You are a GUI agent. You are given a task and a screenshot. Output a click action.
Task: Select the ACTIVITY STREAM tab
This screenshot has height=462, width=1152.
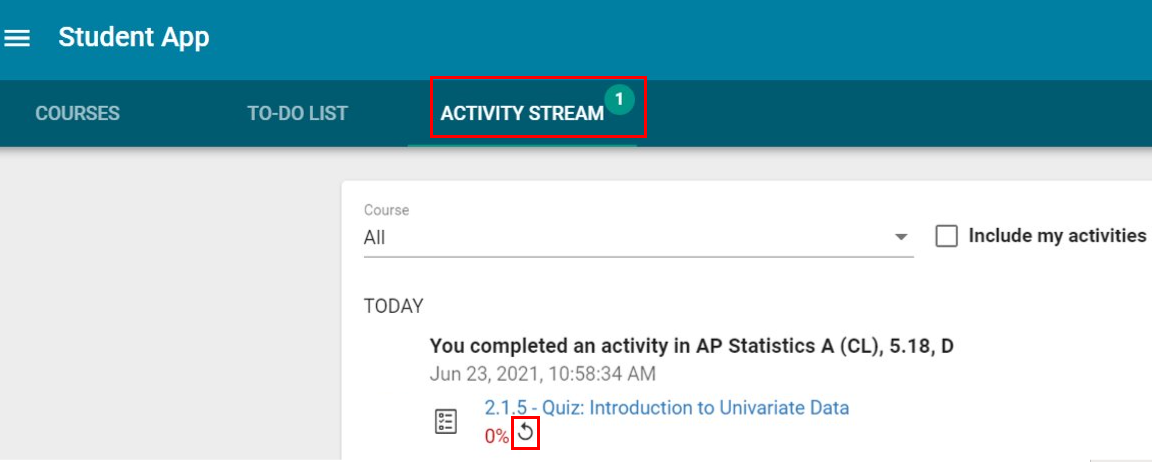pos(522,114)
